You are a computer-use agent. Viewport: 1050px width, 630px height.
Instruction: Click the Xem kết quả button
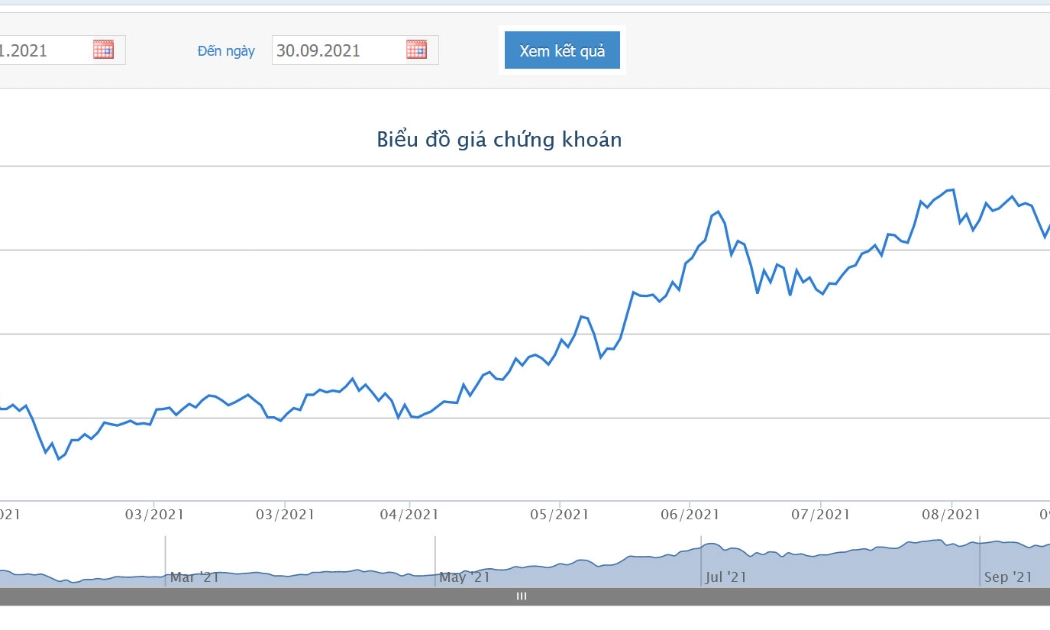[x=562, y=50]
